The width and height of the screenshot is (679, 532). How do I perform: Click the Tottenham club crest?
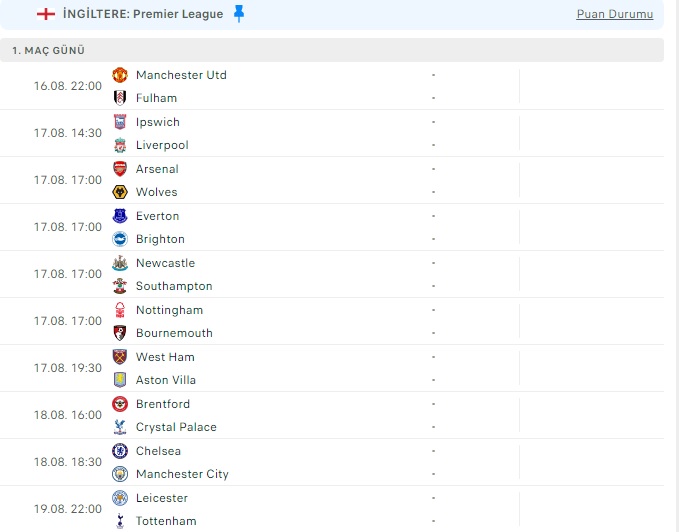[x=120, y=521]
